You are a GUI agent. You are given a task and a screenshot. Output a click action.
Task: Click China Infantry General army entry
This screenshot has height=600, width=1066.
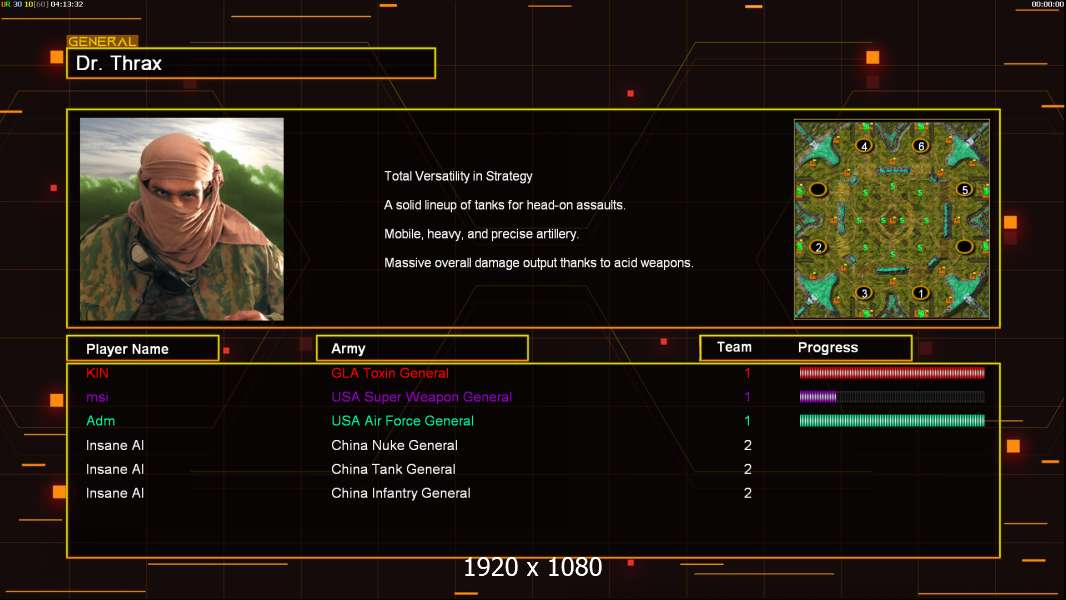pyautogui.click(x=401, y=493)
